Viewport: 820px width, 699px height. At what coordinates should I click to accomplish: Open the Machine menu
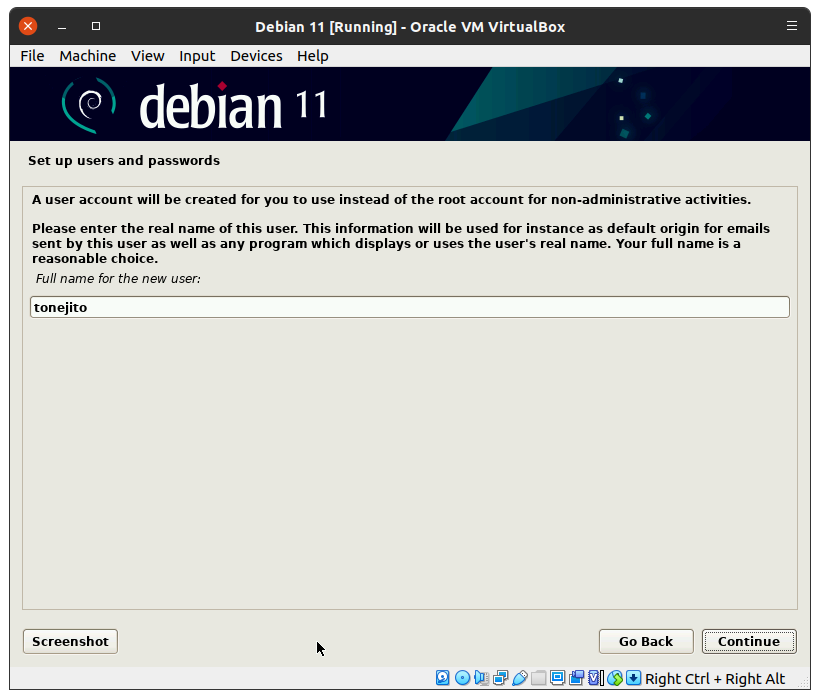click(87, 56)
